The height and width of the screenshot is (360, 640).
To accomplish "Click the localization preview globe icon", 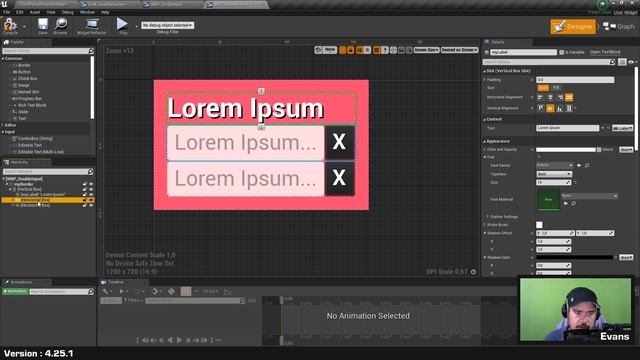I will point(318,50).
